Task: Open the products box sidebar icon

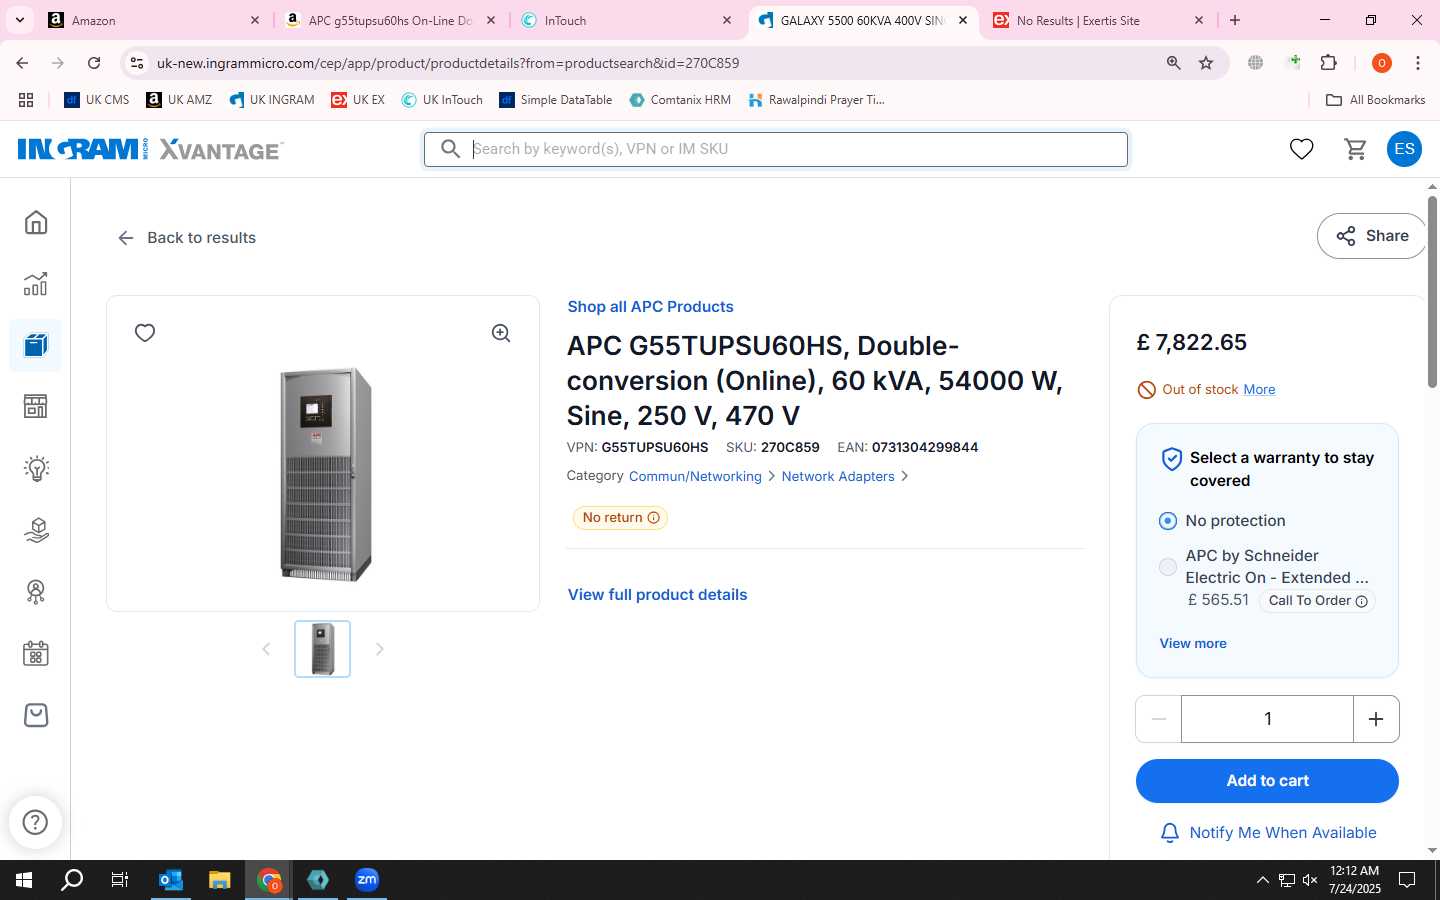Action: pos(36,346)
